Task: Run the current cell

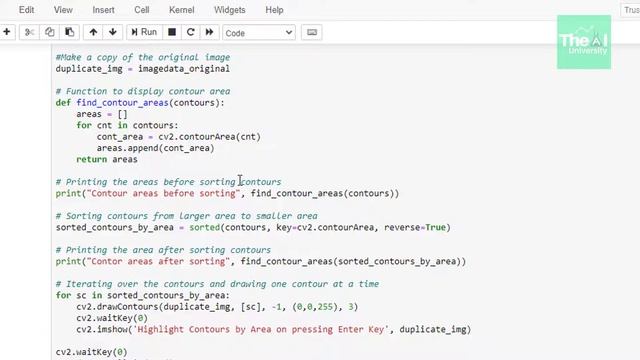Action: click(x=144, y=32)
